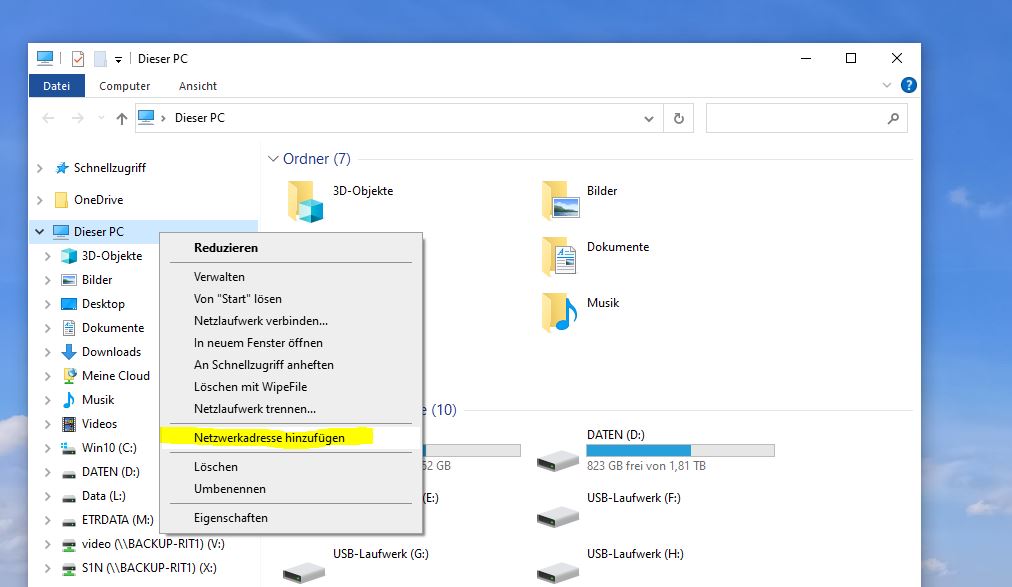Open the recent locations dropdown arrow
The image size is (1012, 587).
101,118
